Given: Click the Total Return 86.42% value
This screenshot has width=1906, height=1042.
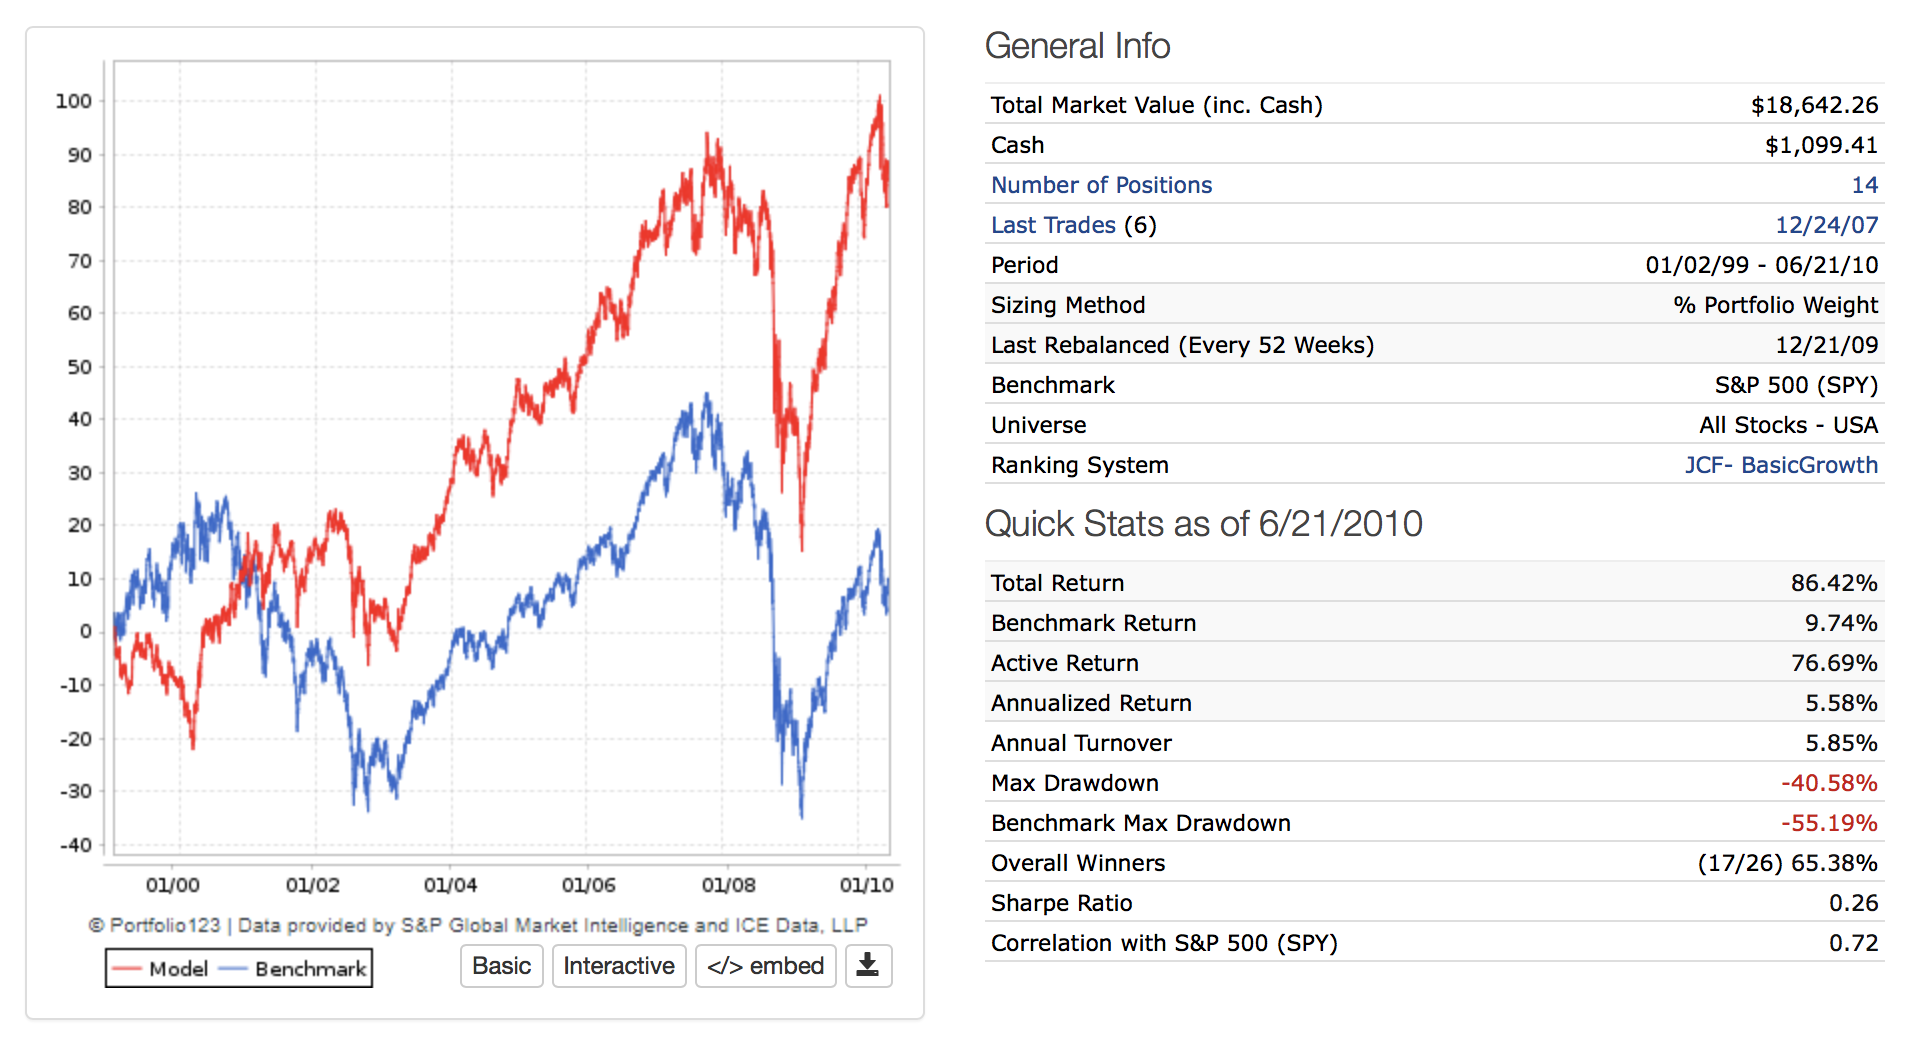Looking at the screenshot, I should pos(1833,583).
